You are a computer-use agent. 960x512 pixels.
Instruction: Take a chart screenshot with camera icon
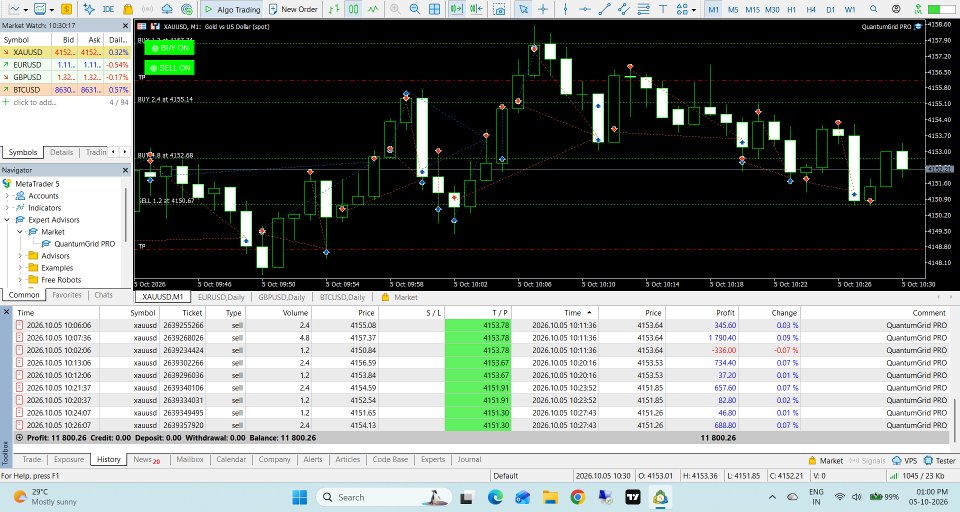(500, 9)
